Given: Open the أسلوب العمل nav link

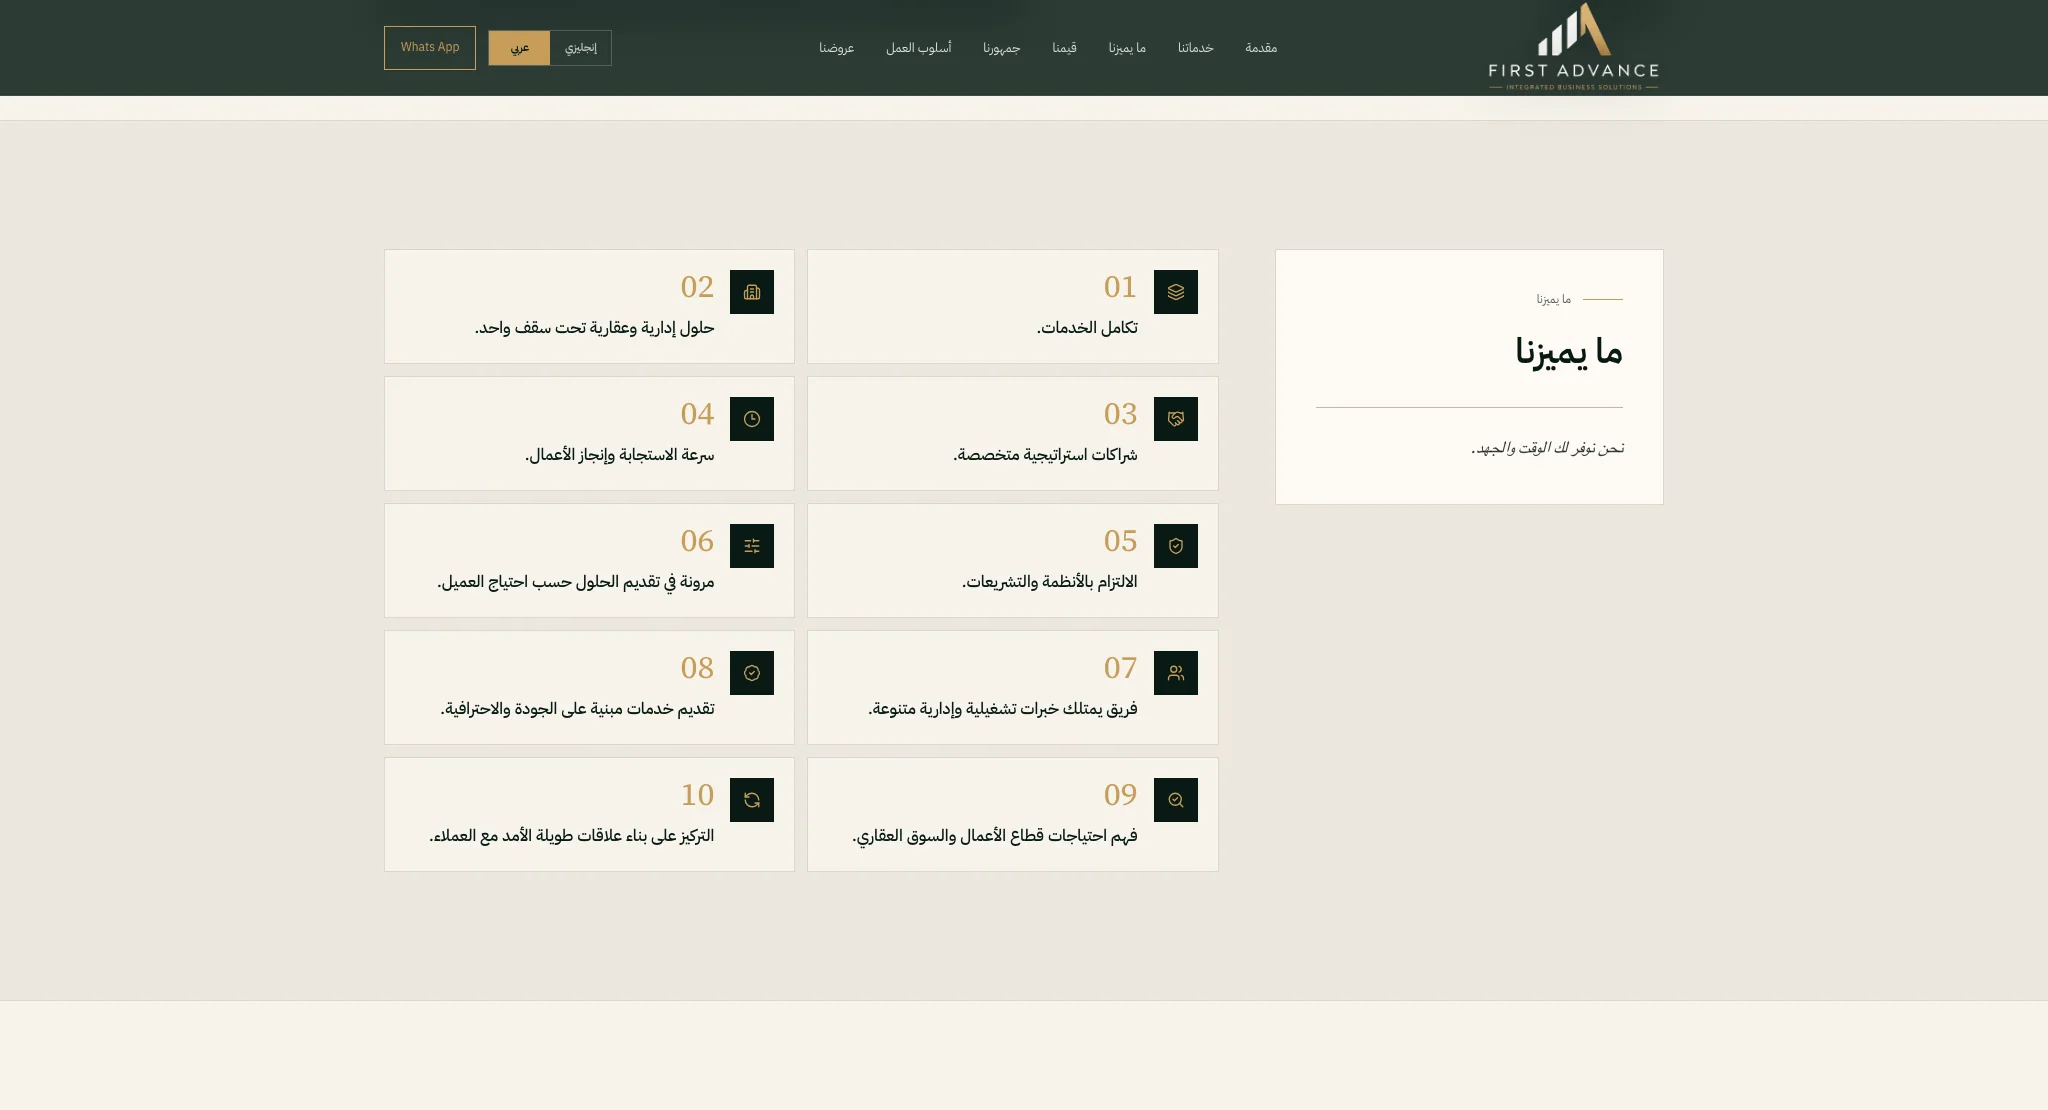Looking at the screenshot, I should tap(918, 48).
